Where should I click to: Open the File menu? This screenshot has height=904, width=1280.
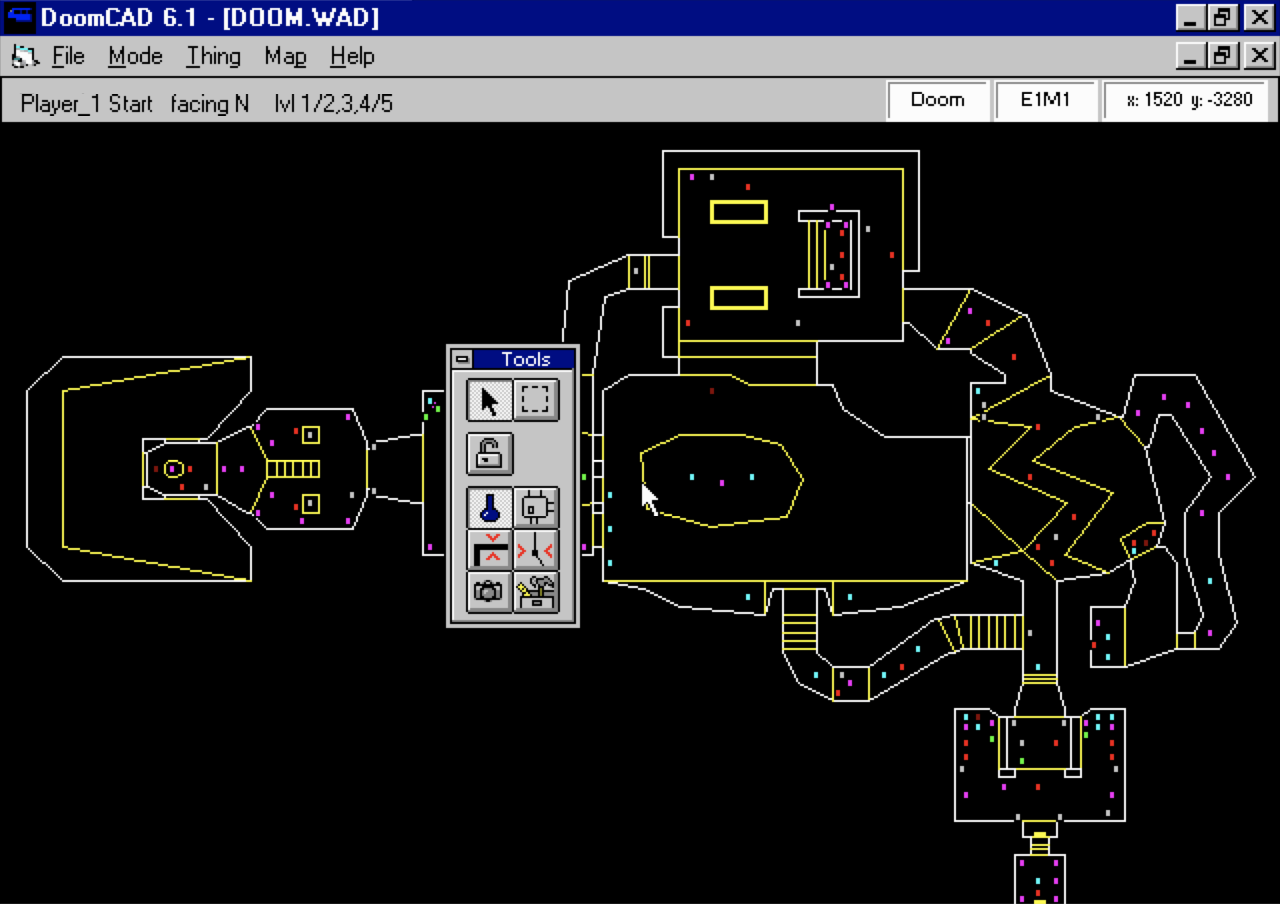[68, 56]
